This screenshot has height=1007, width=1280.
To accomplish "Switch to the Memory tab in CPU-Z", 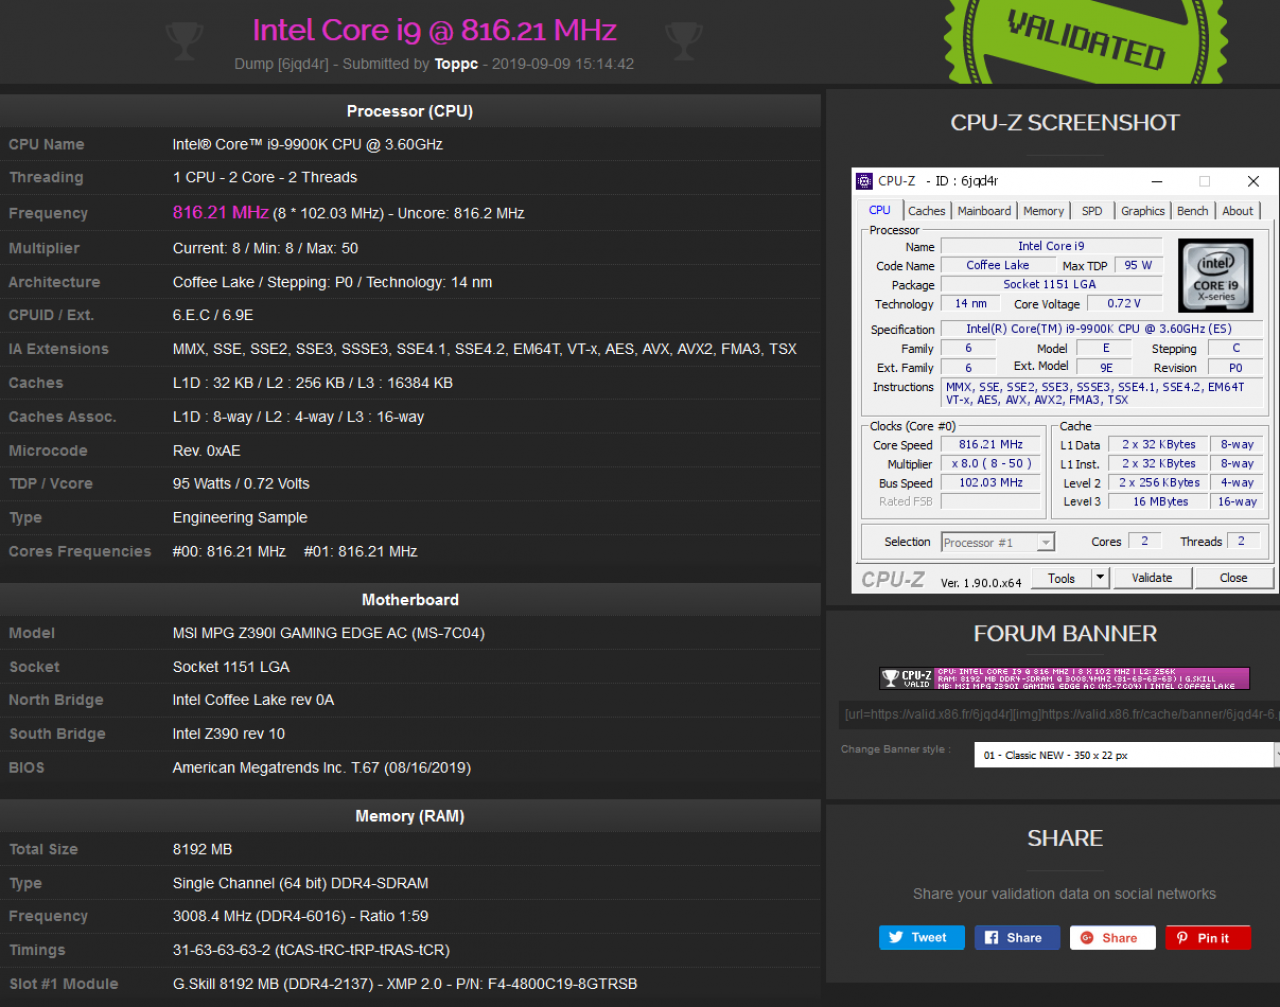I will pos(1043,211).
